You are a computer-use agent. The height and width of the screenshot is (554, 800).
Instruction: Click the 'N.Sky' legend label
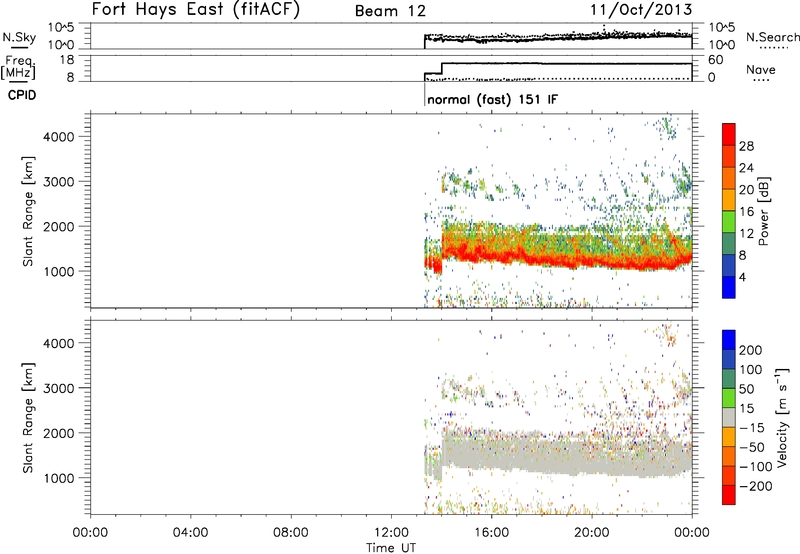(19, 37)
